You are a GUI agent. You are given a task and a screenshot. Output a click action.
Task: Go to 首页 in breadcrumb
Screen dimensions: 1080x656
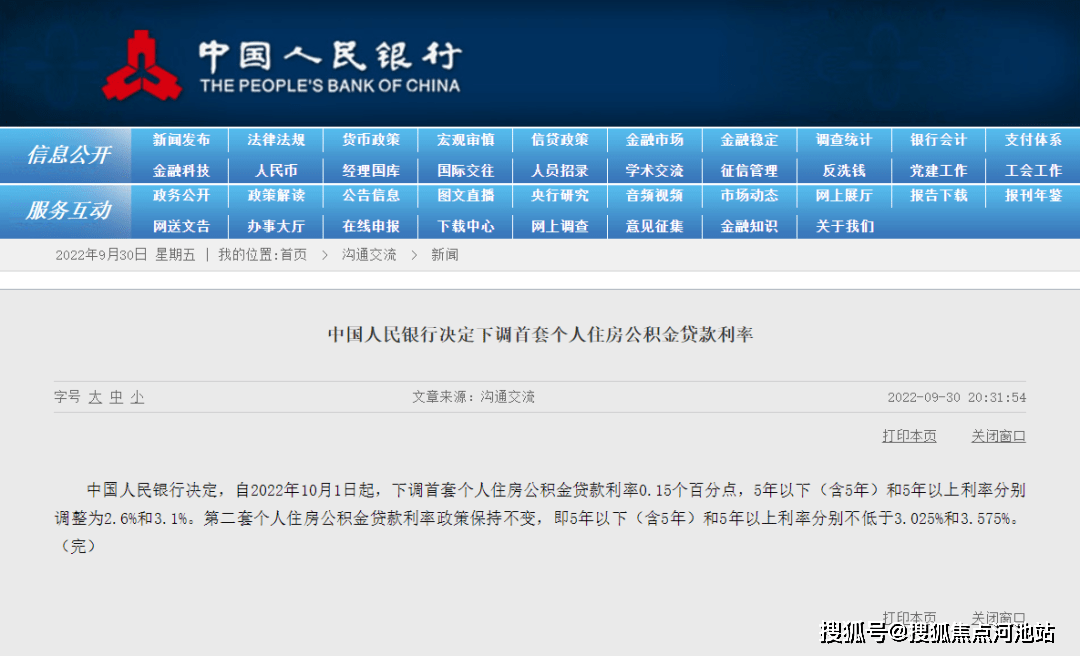293,255
